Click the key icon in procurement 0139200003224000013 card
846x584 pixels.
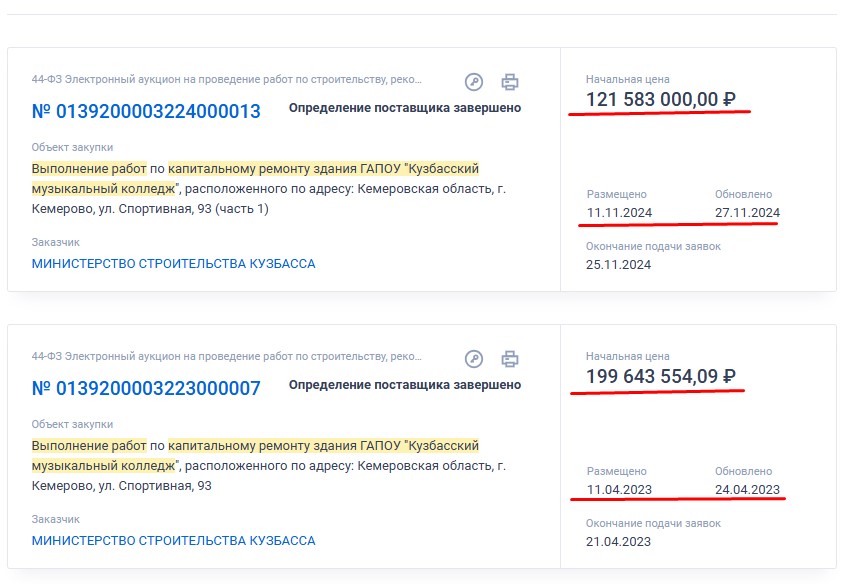coord(475,82)
